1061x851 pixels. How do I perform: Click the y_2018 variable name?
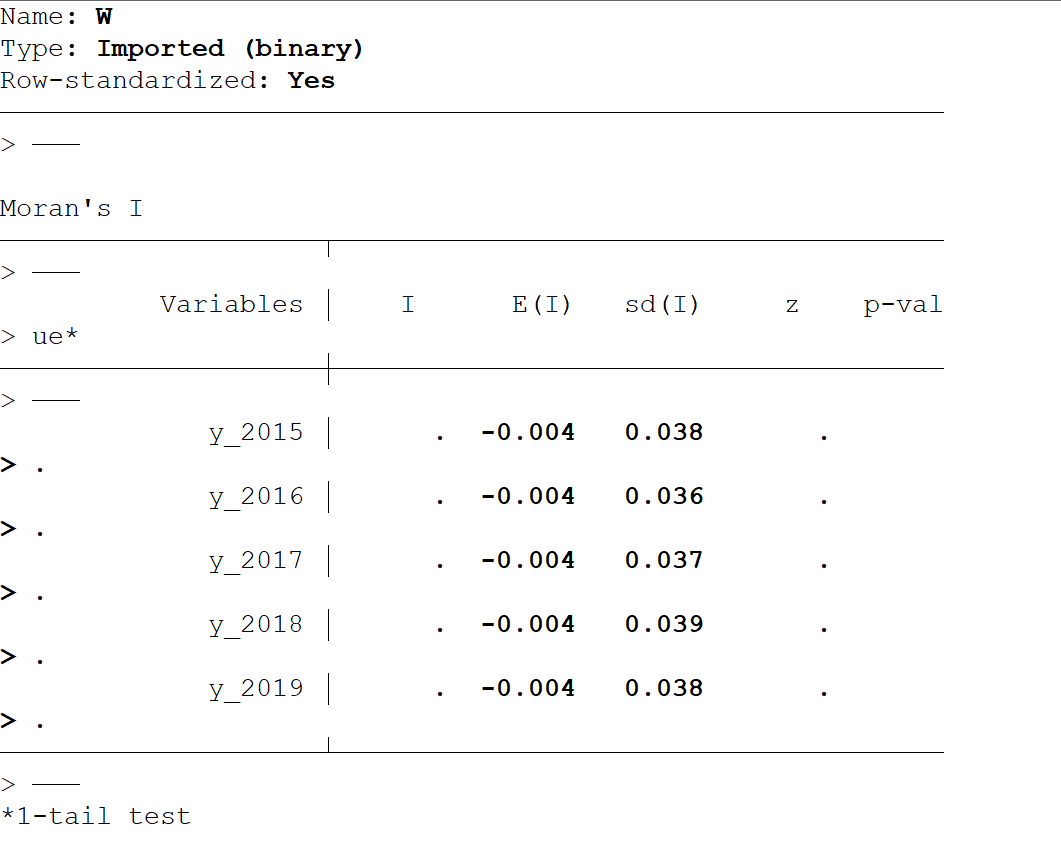(x=256, y=625)
